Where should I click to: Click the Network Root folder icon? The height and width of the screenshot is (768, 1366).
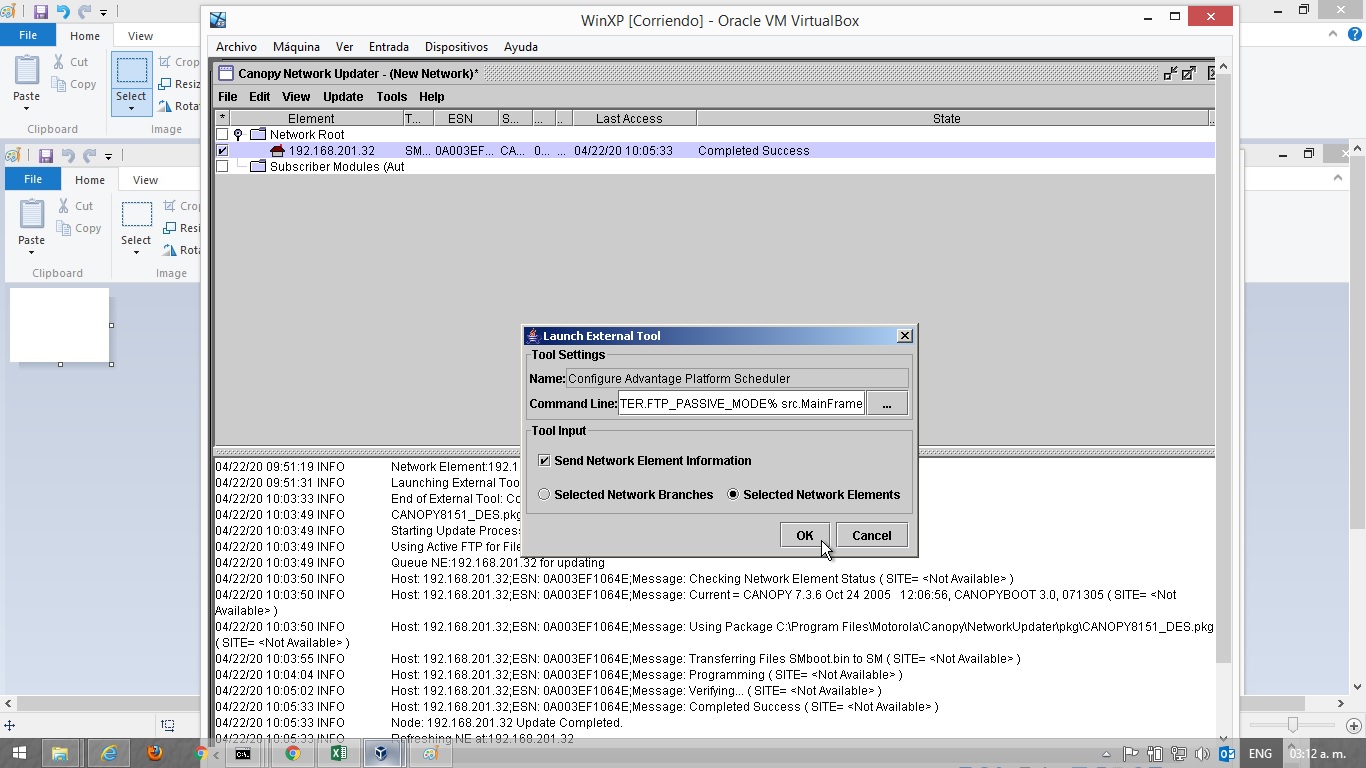258,135
